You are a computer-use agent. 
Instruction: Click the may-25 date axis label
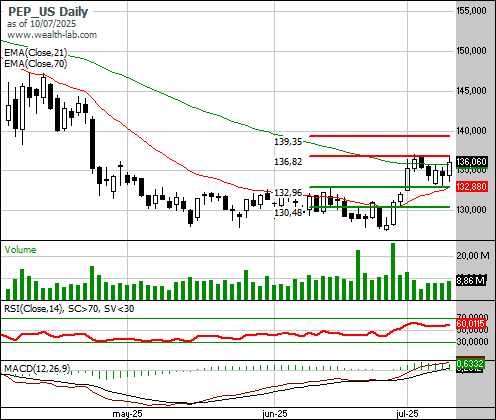127,414
